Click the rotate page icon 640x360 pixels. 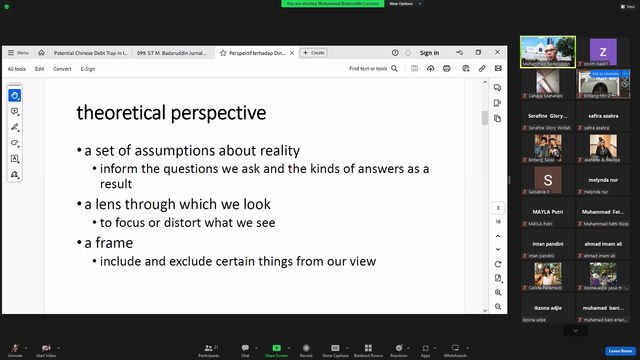point(498,264)
